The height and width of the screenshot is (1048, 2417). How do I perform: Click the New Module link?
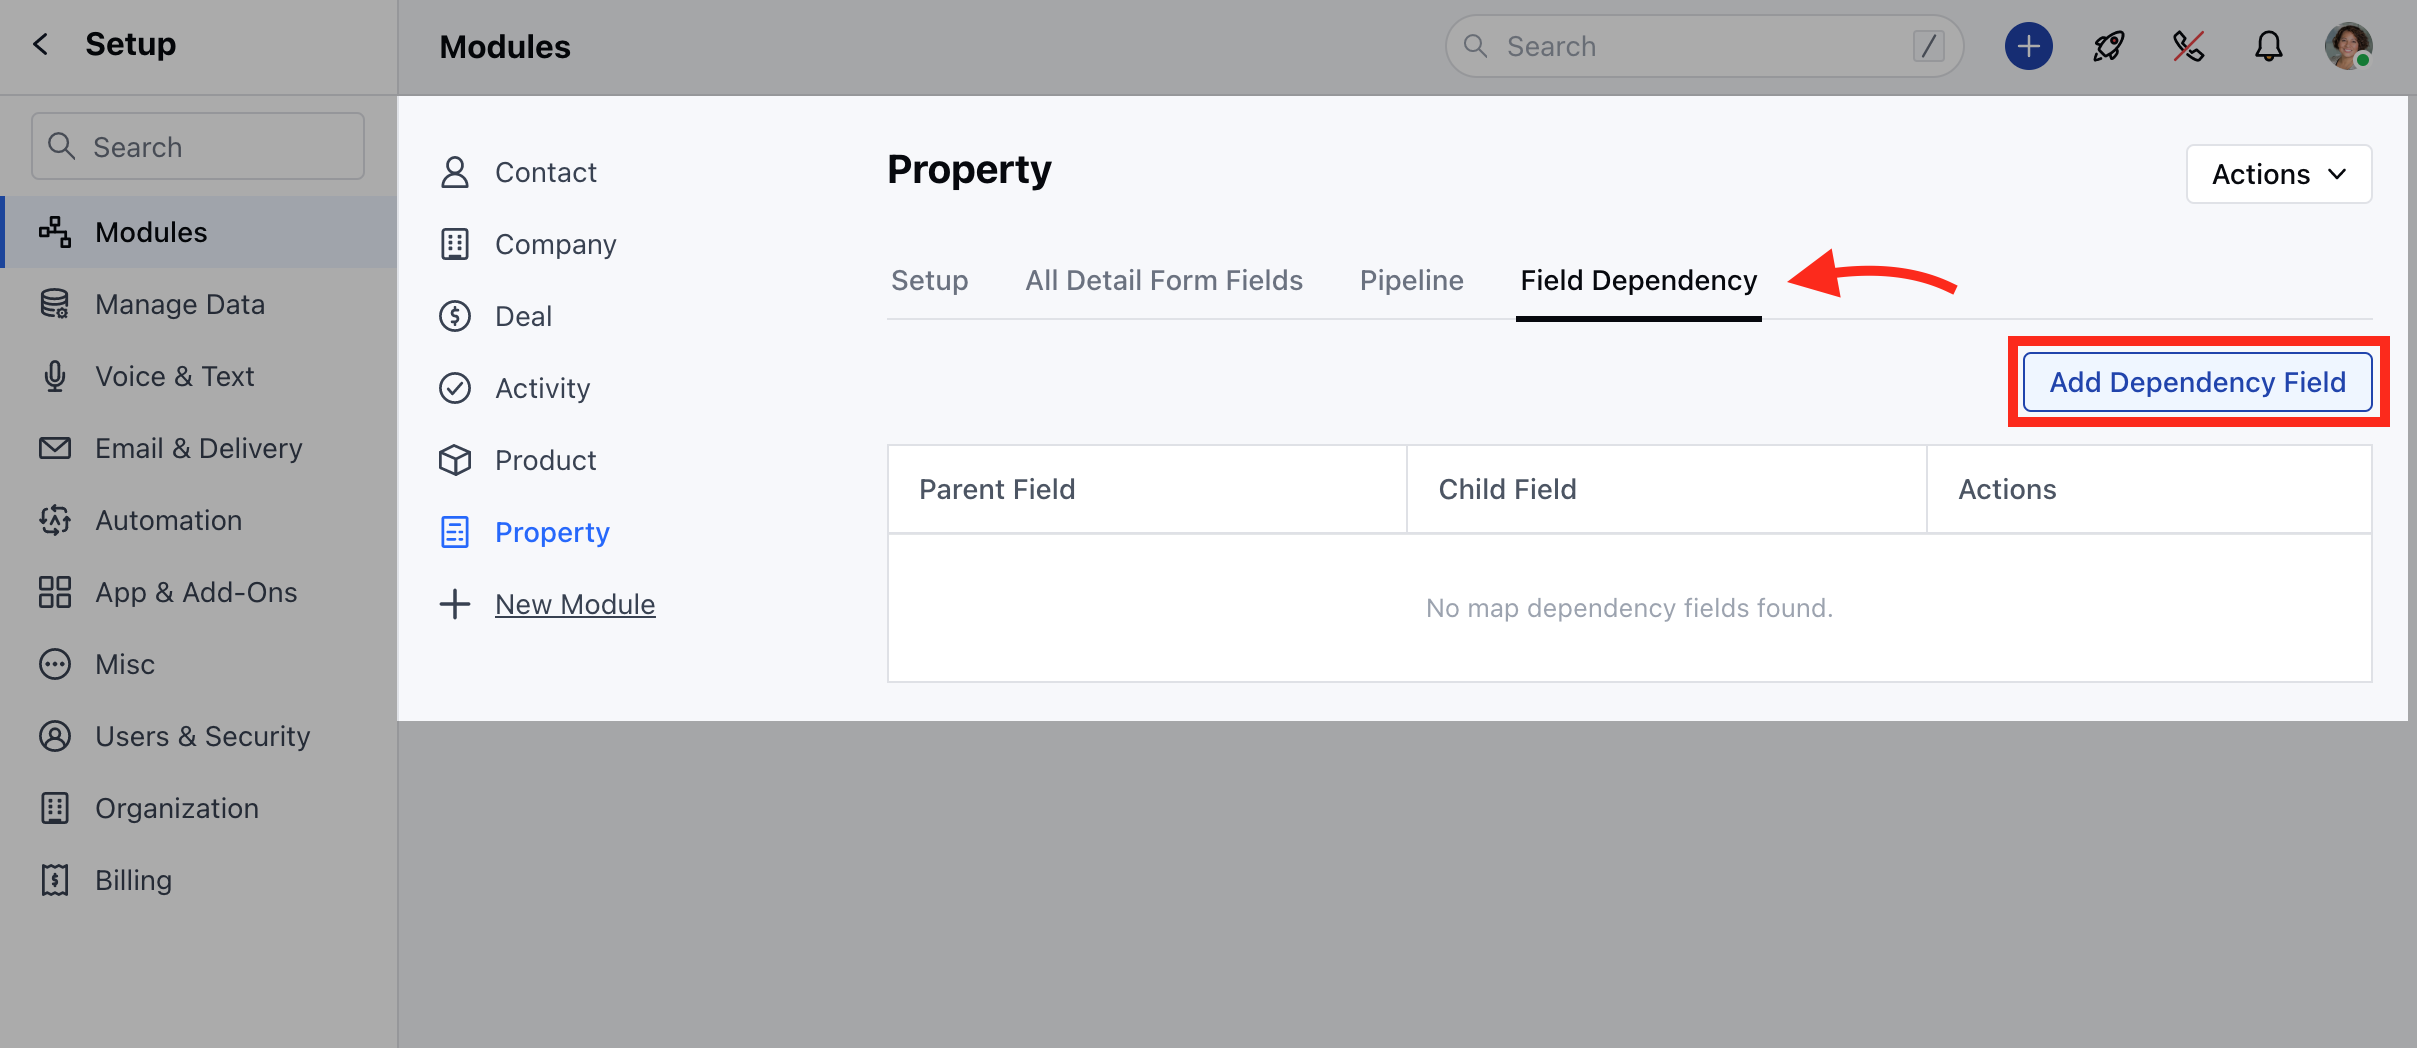(x=575, y=604)
